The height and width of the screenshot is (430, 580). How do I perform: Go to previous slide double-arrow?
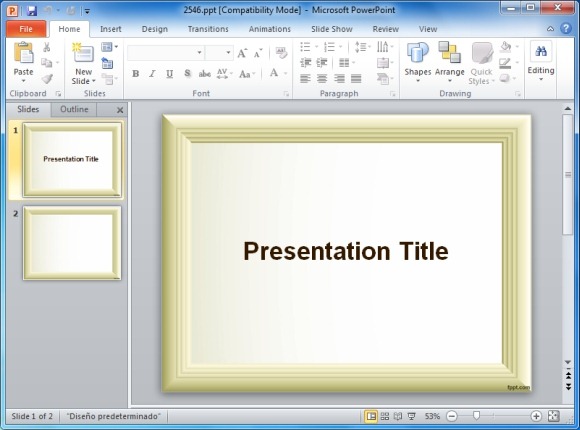point(568,376)
